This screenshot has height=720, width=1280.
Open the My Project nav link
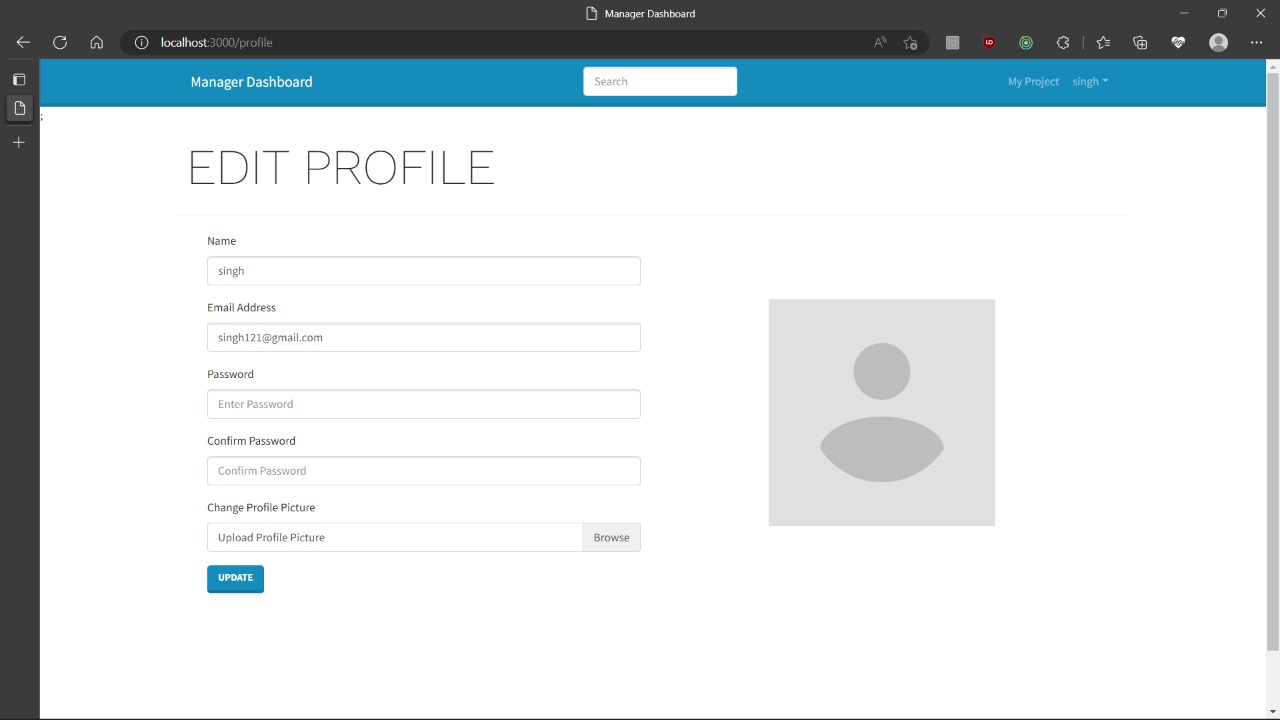[1033, 82]
